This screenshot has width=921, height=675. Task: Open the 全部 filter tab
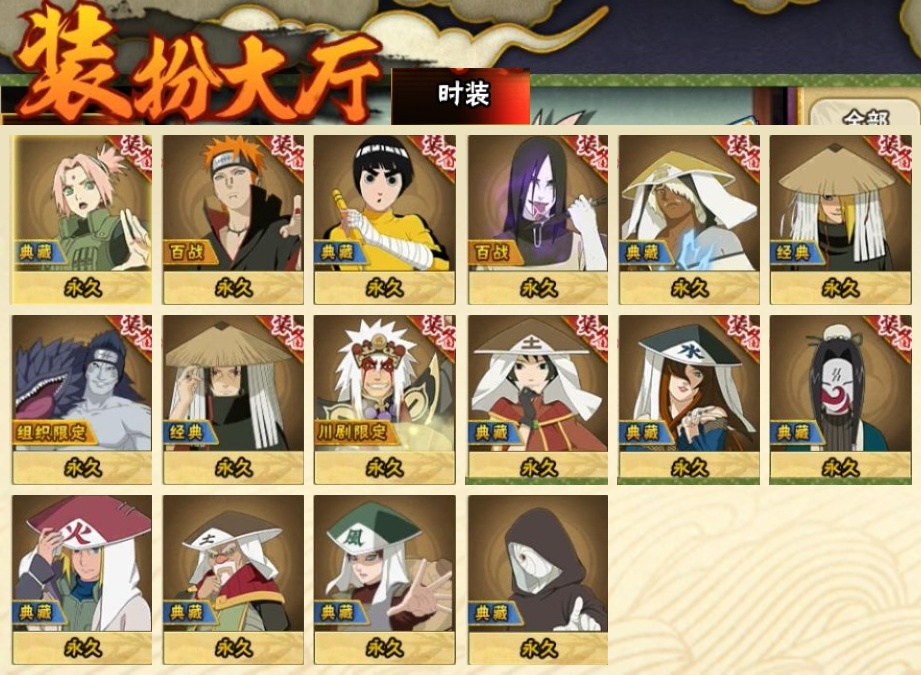point(863,115)
